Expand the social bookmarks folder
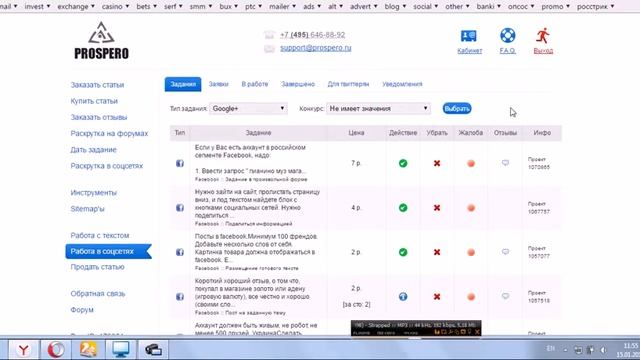Viewport: 640px width, 360px height. [425, 7]
